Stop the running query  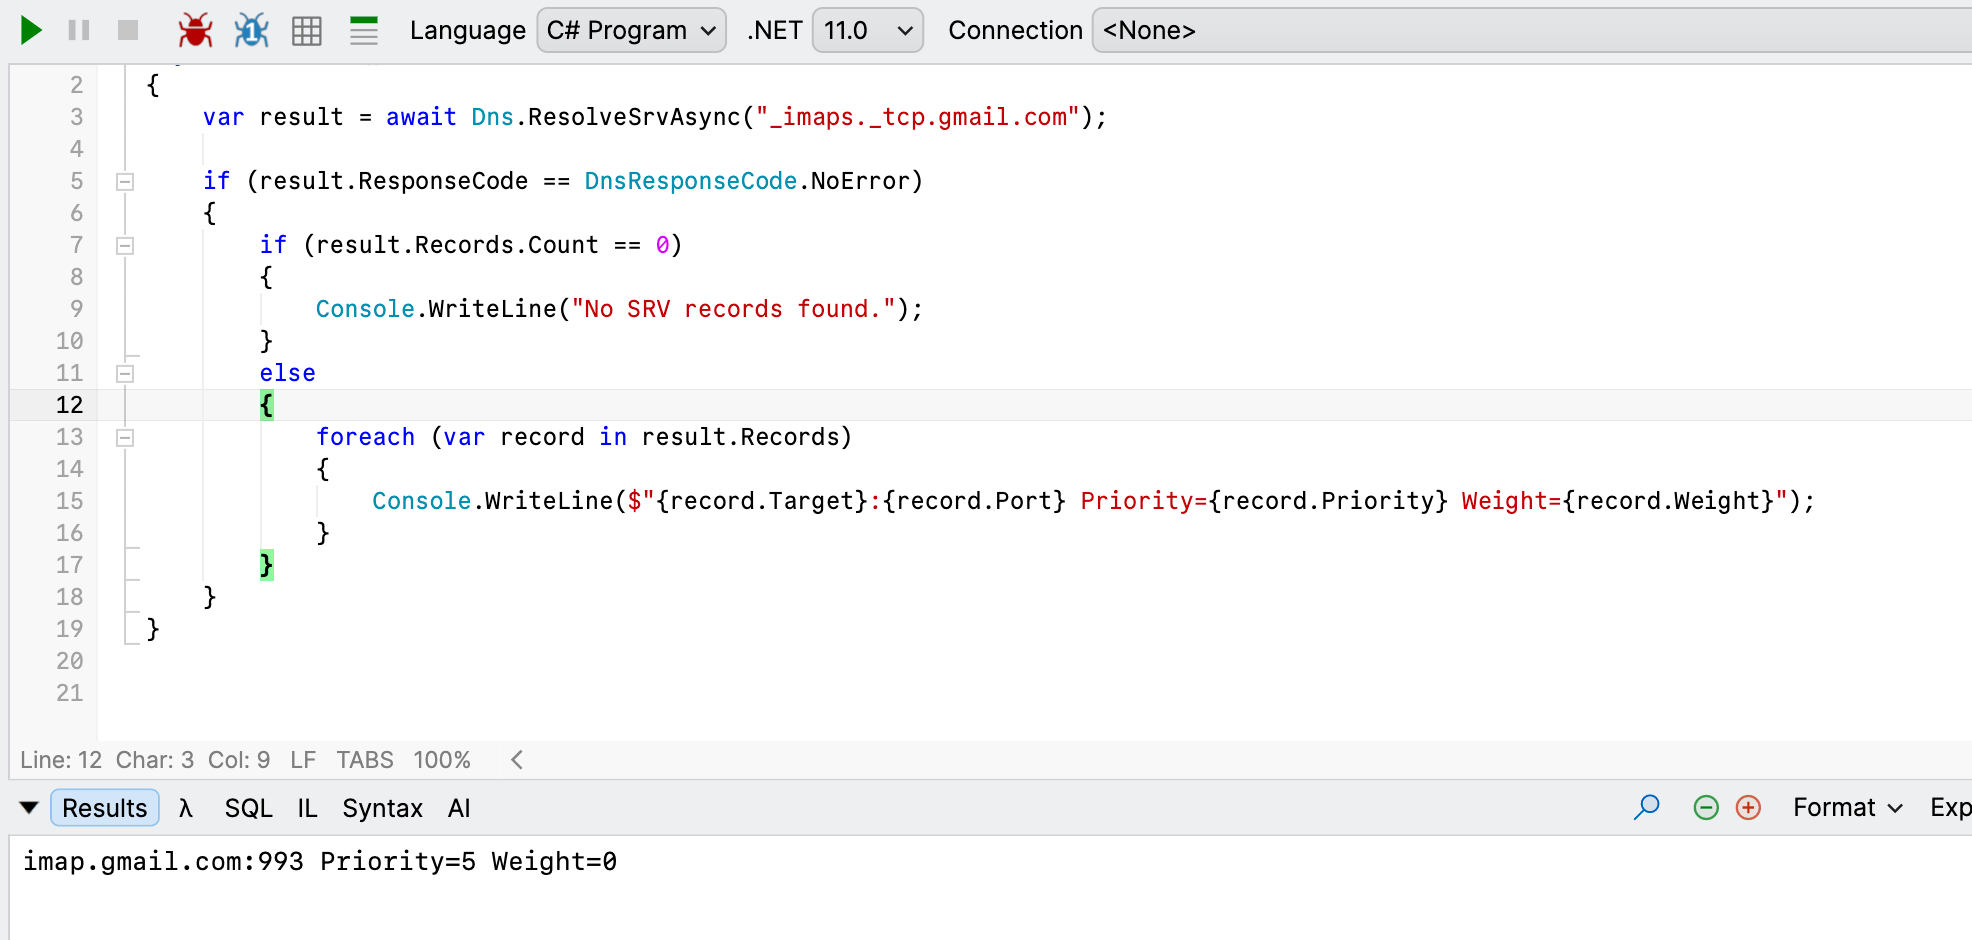click(128, 30)
